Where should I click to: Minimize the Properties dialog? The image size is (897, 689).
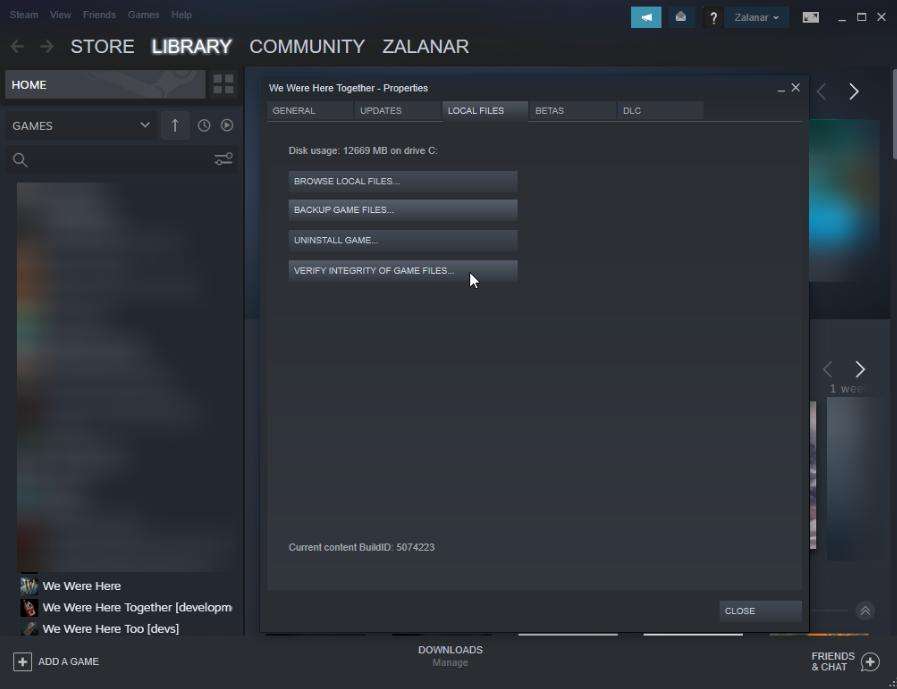[781, 89]
